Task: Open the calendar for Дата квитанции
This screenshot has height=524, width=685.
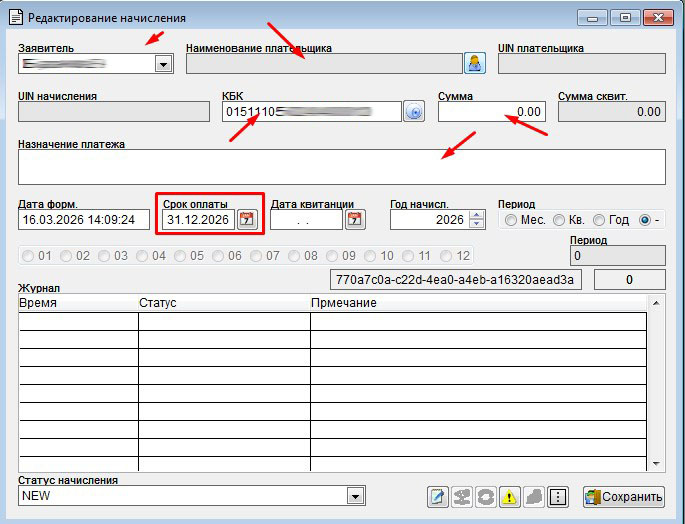Action: point(354,219)
